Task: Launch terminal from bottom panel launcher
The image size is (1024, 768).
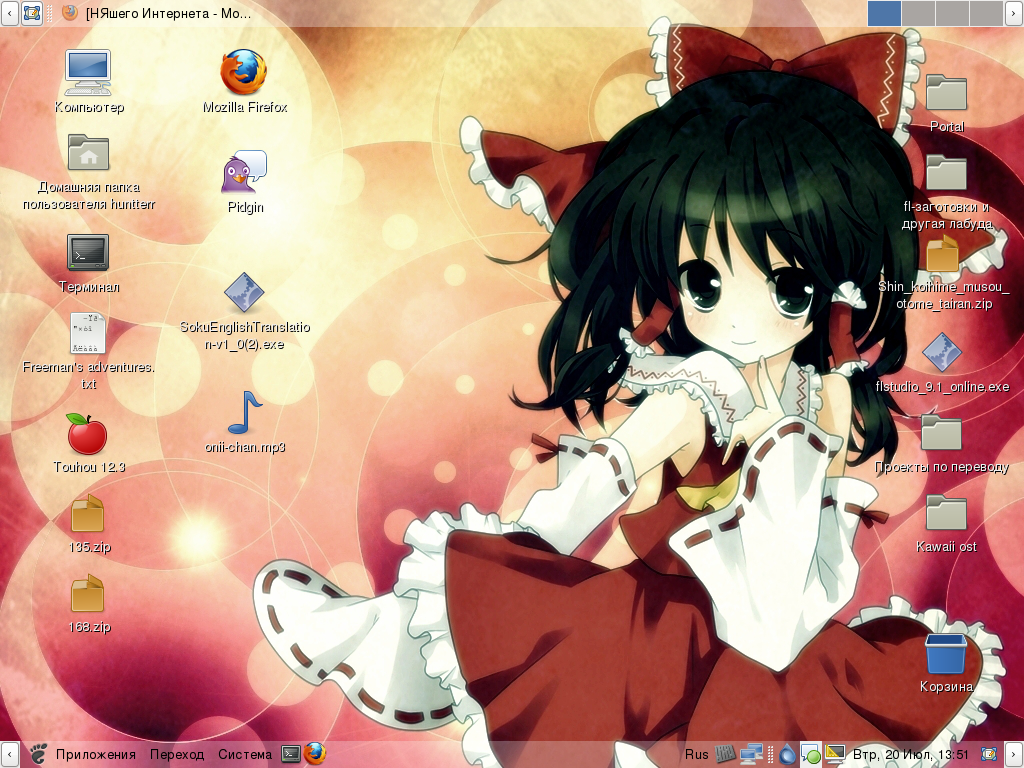Action: click(291, 754)
